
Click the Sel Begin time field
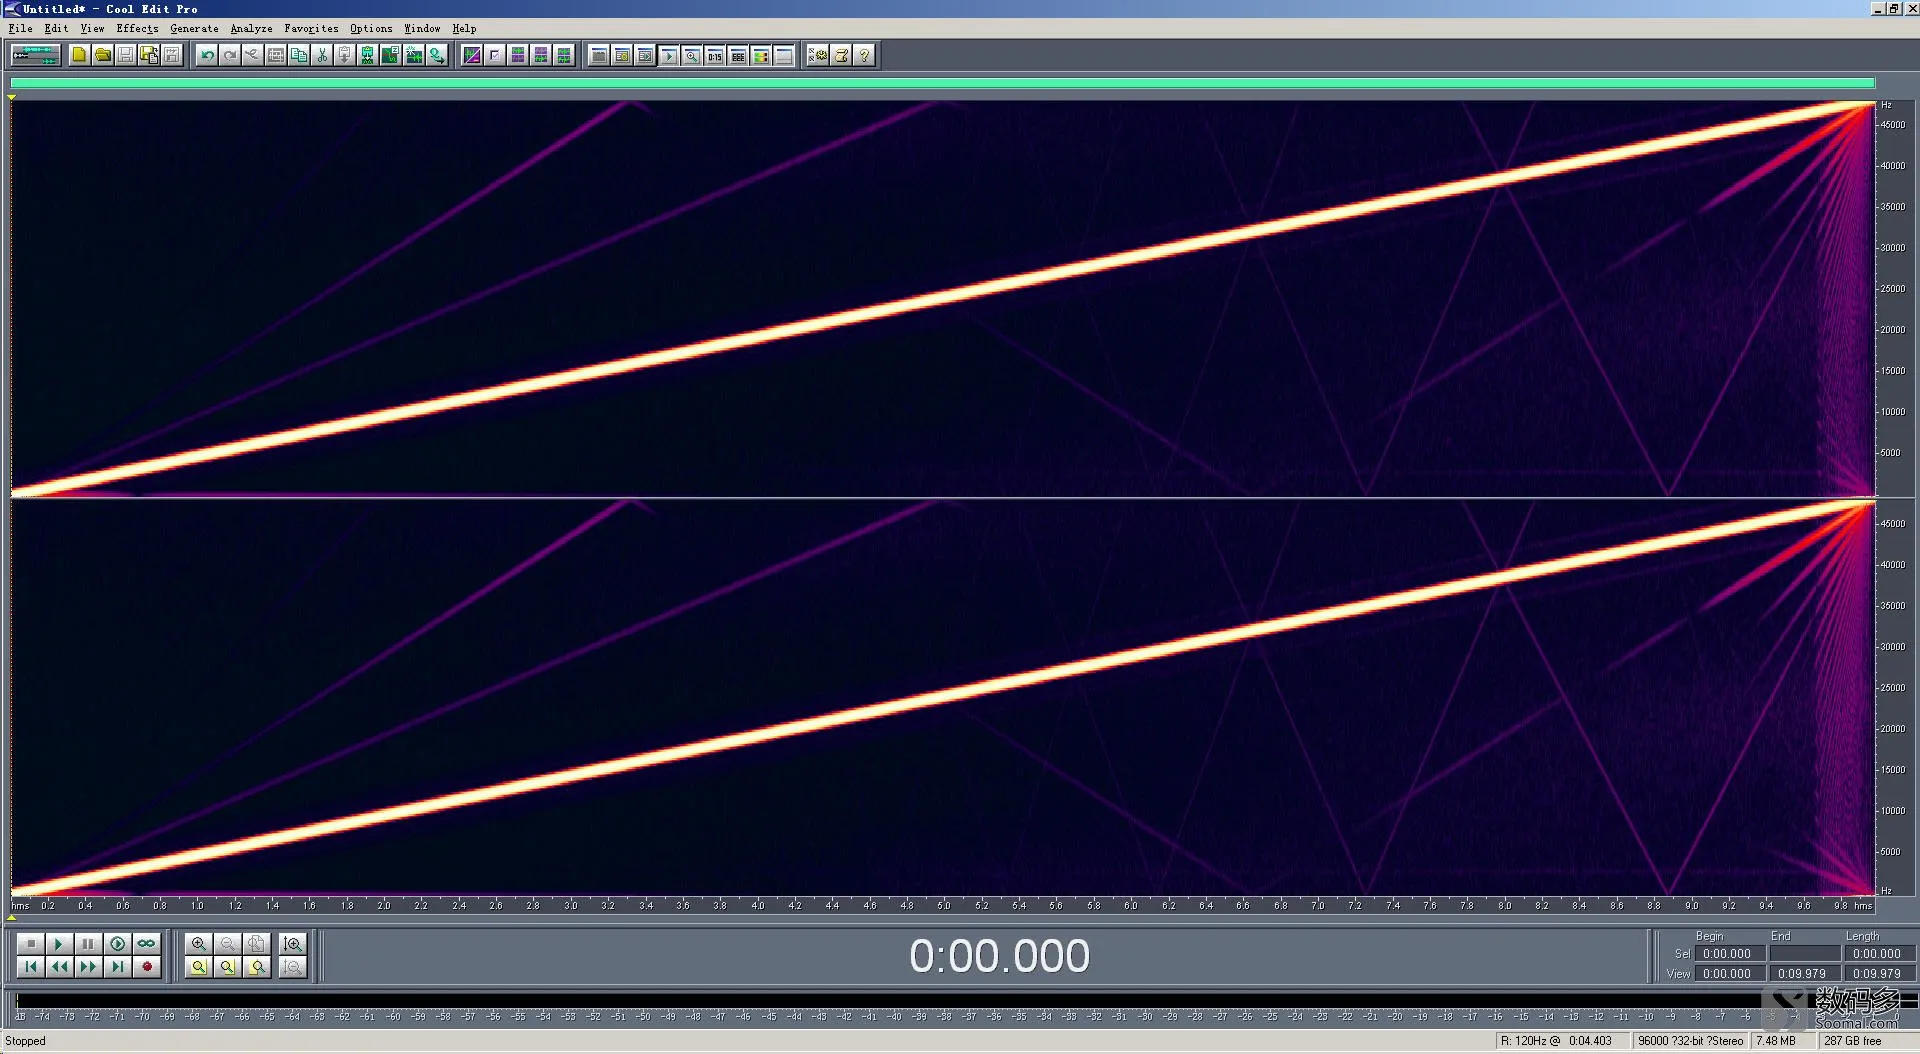pos(1729,954)
